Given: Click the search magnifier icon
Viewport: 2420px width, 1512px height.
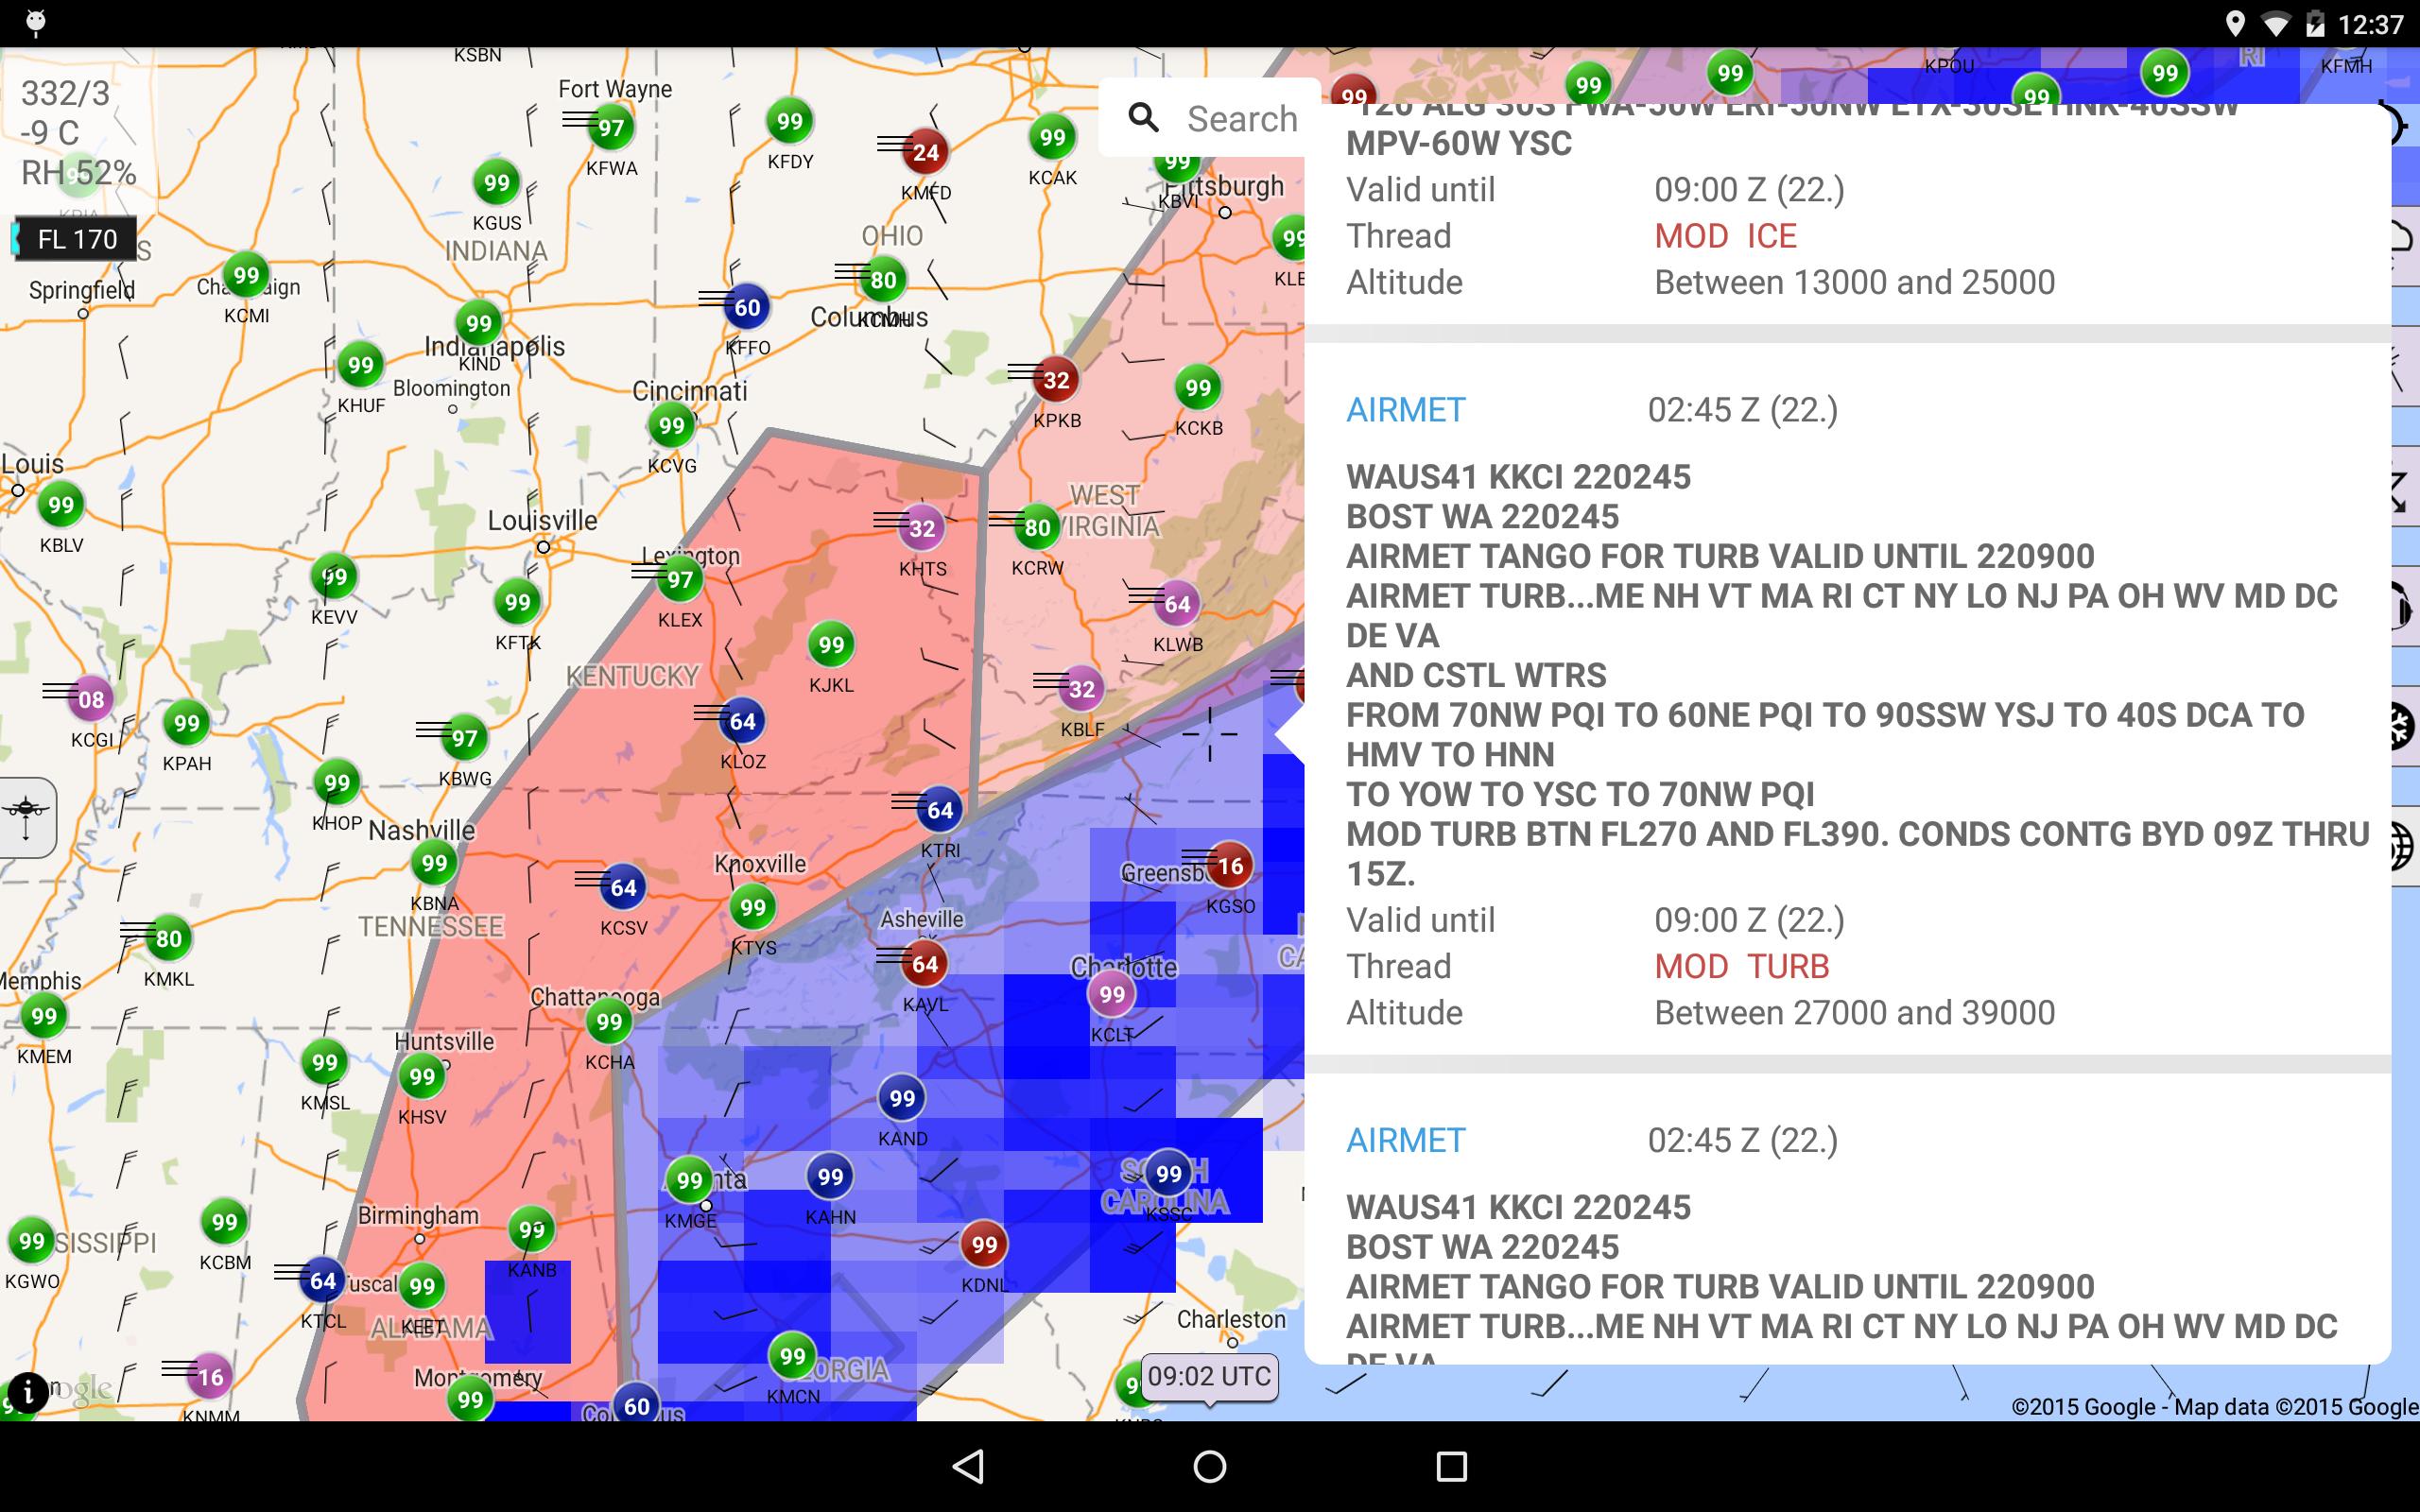Looking at the screenshot, I should pyautogui.click(x=1144, y=118).
